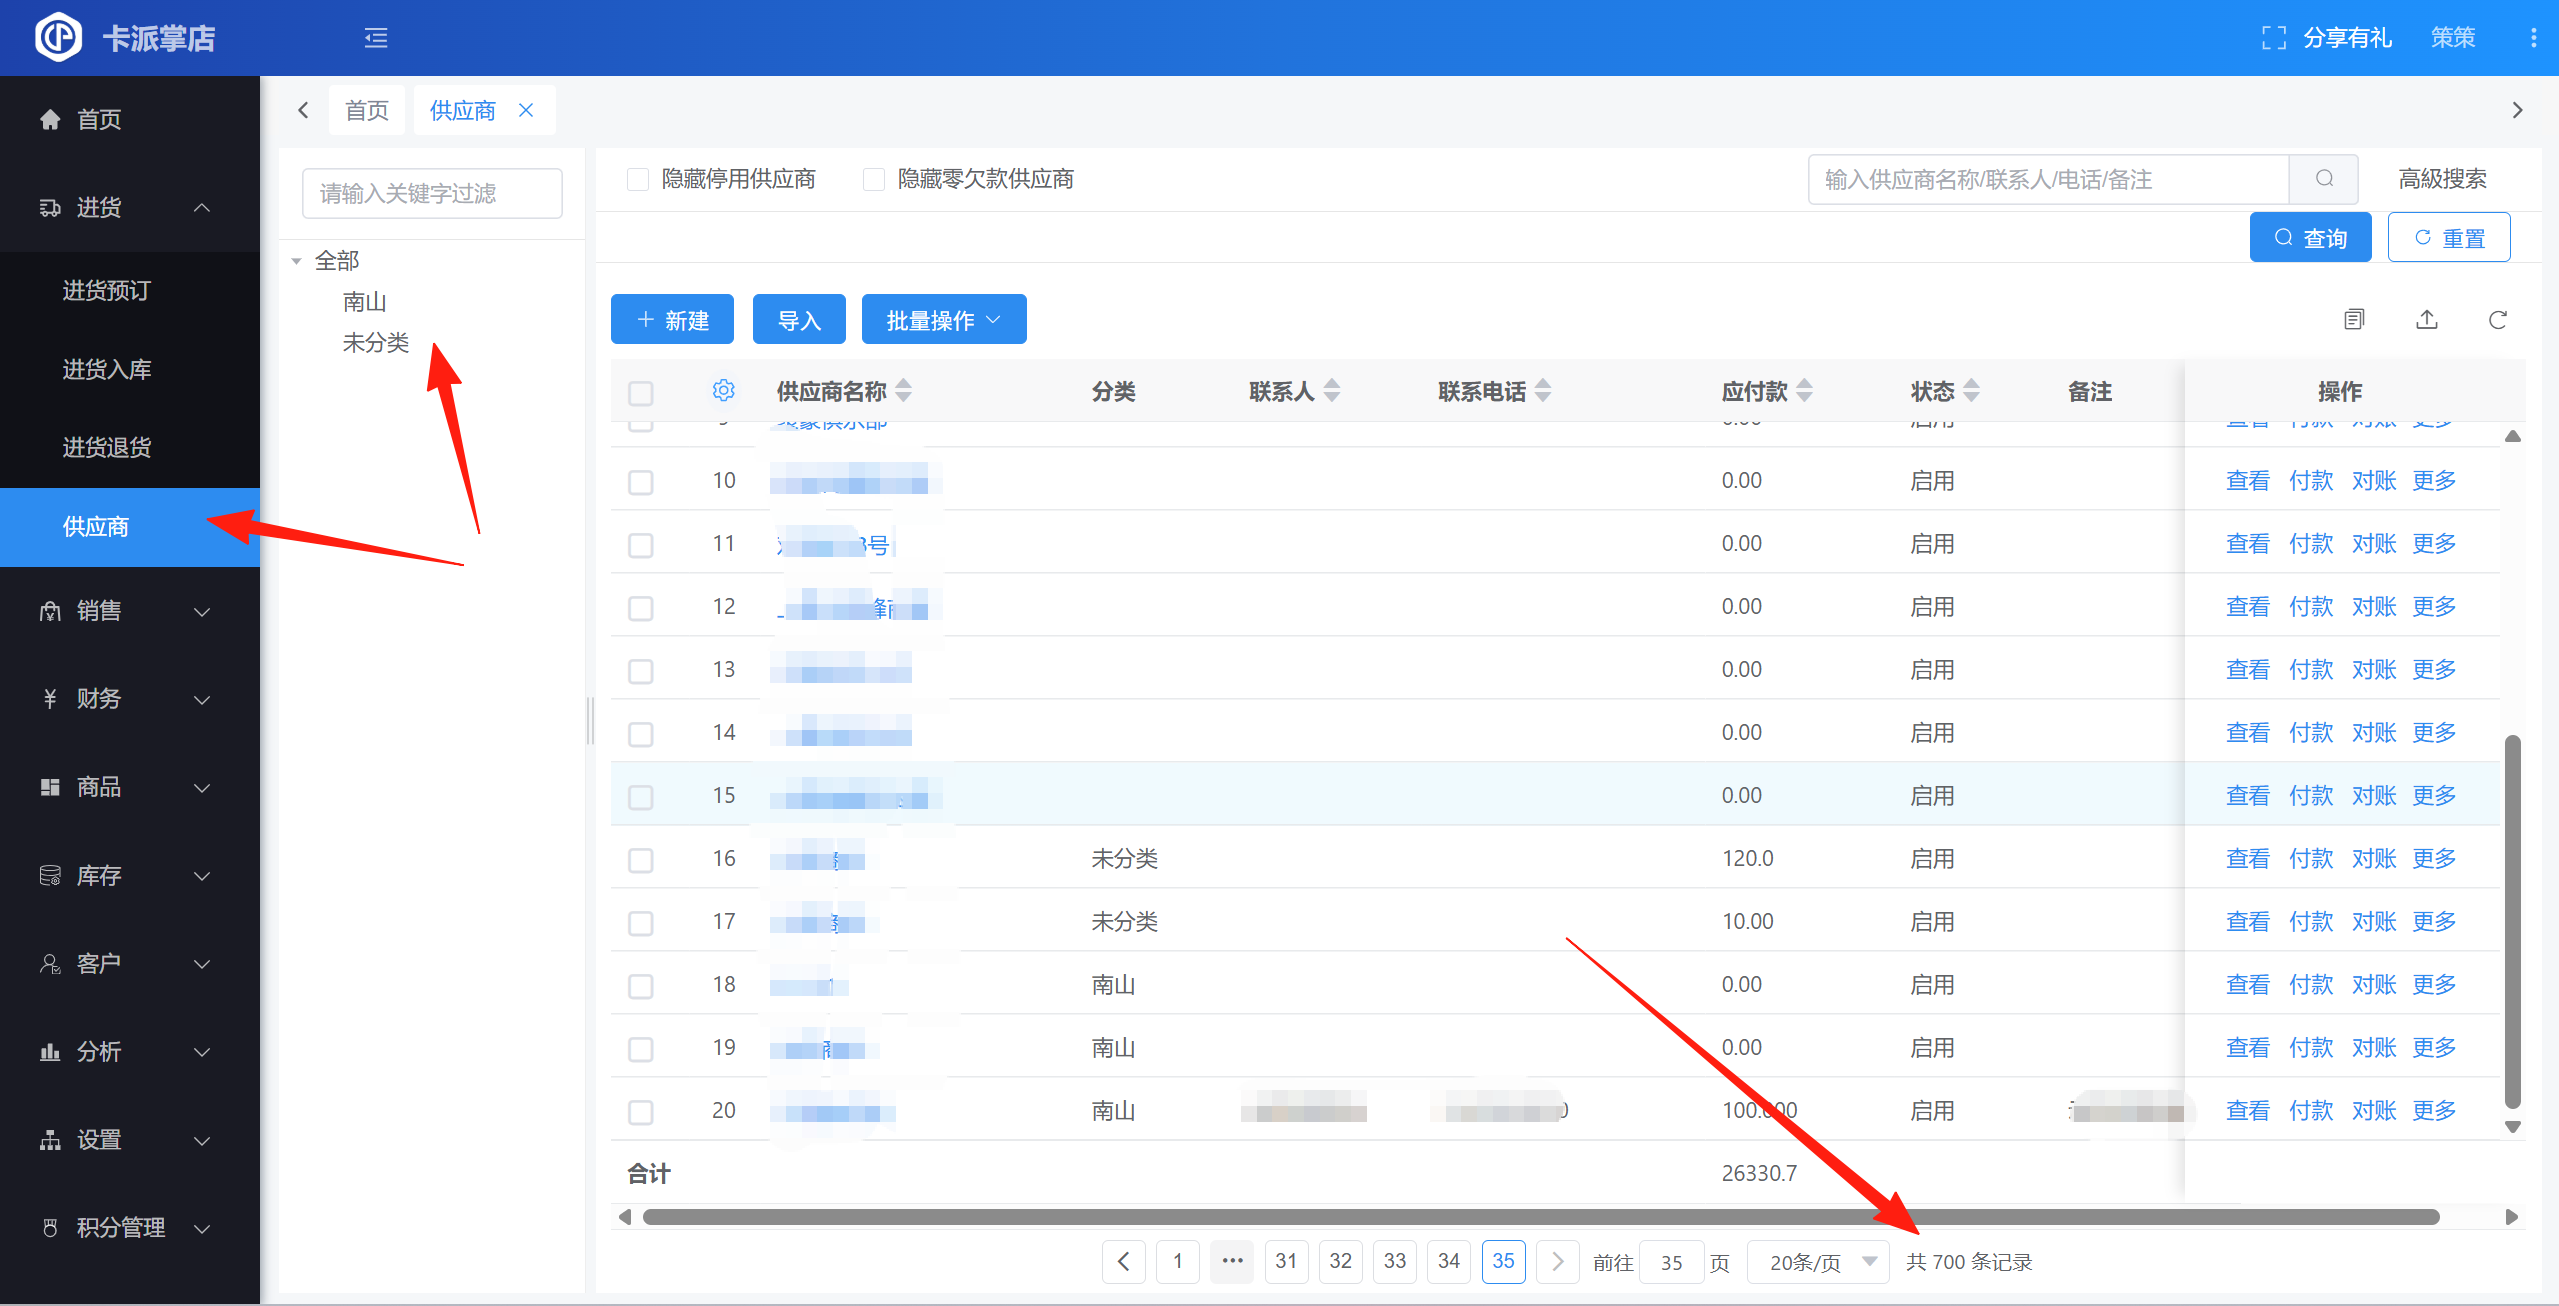Switch to the 首页 tab
Image resolution: width=2559 pixels, height=1306 pixels.
(x=366, y=110)
